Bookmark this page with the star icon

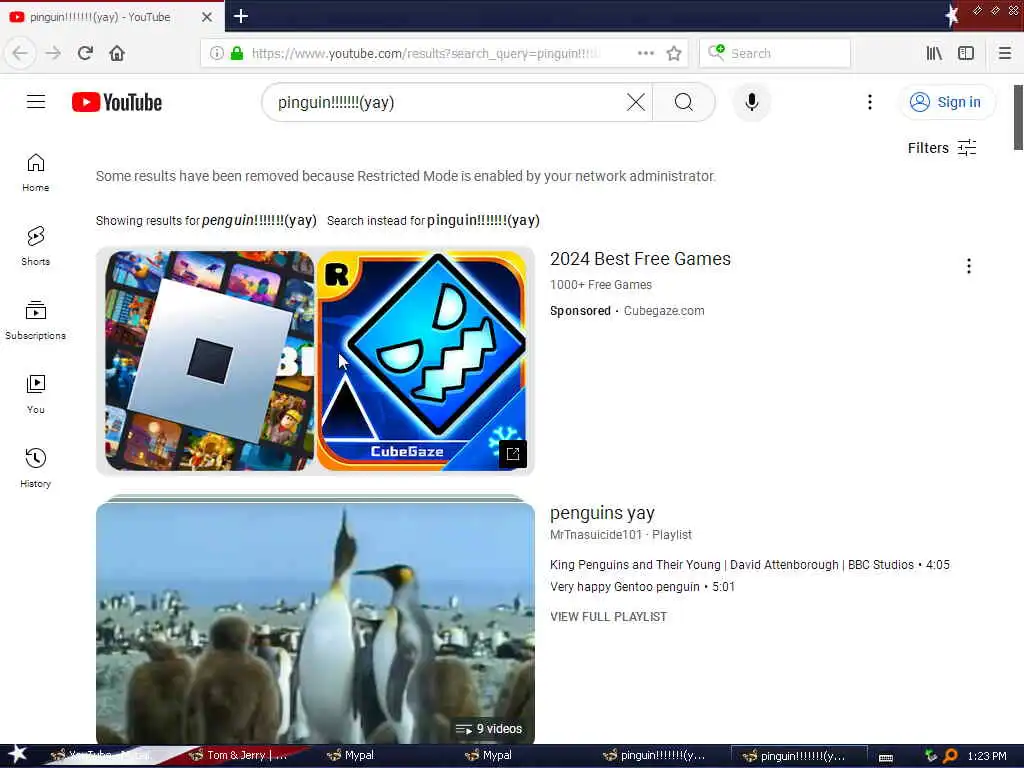(674, 53)
